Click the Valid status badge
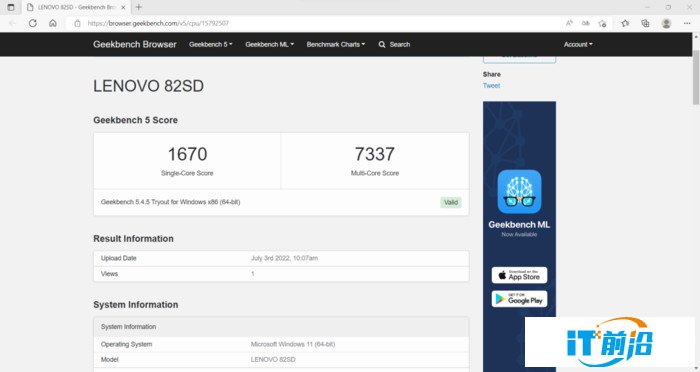This screenshot has height=372, width=700. click(451, 202)
